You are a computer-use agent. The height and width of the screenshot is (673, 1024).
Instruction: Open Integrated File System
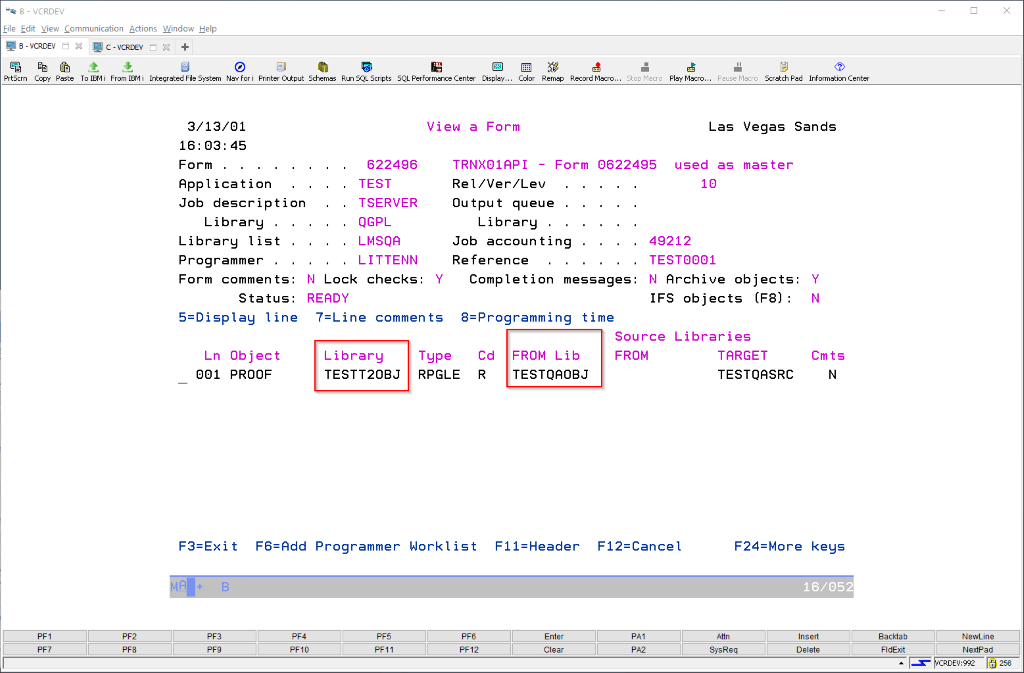185,71
